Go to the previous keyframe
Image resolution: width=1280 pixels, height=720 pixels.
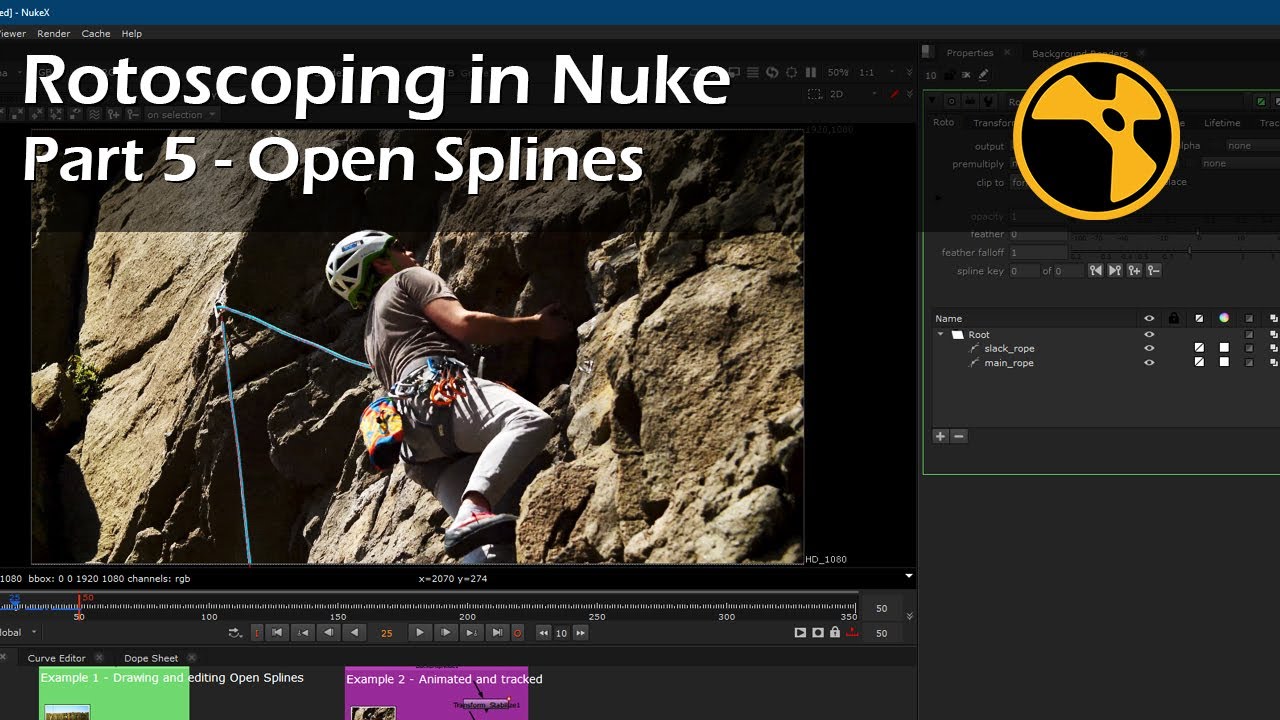[x=302, y=633]
